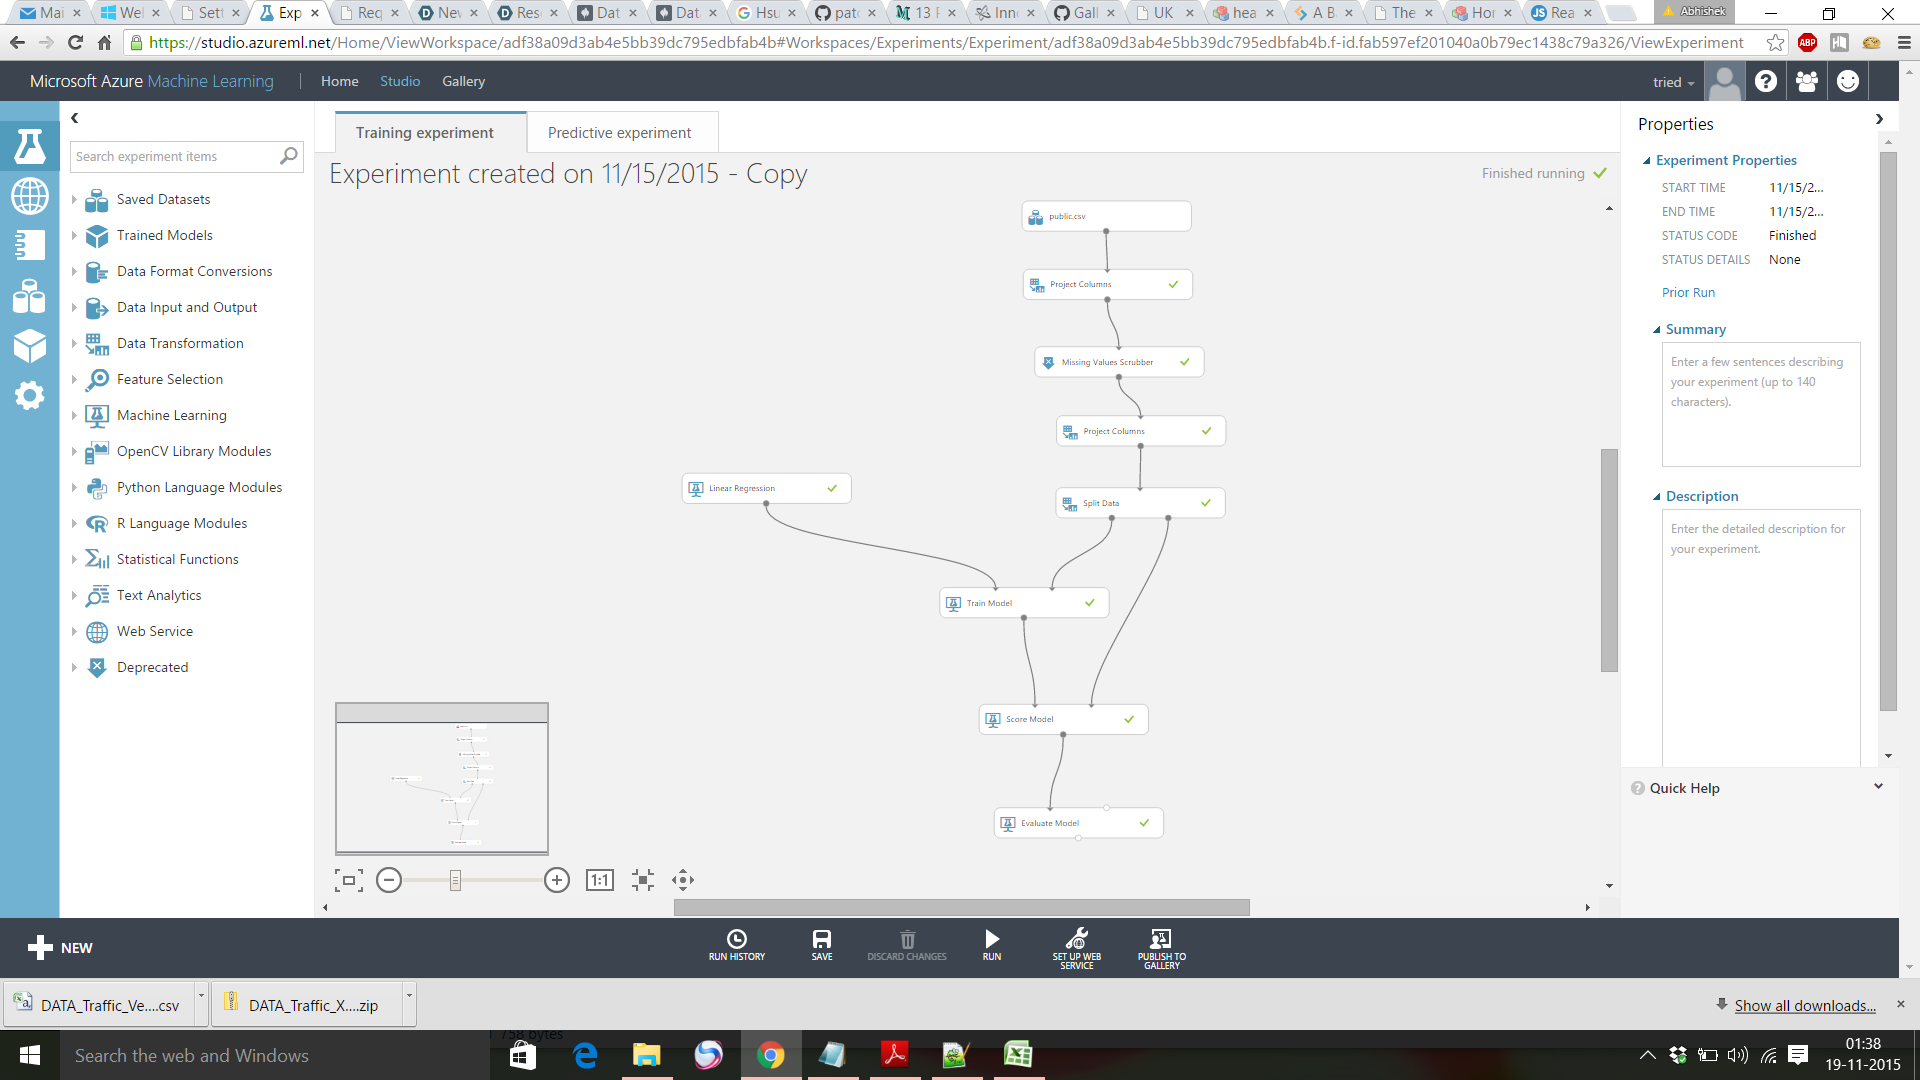Image resolution: width=1920 pixels, height=1080 pixels.
Task: Click zoom in plus button
Action: [557, 880]
